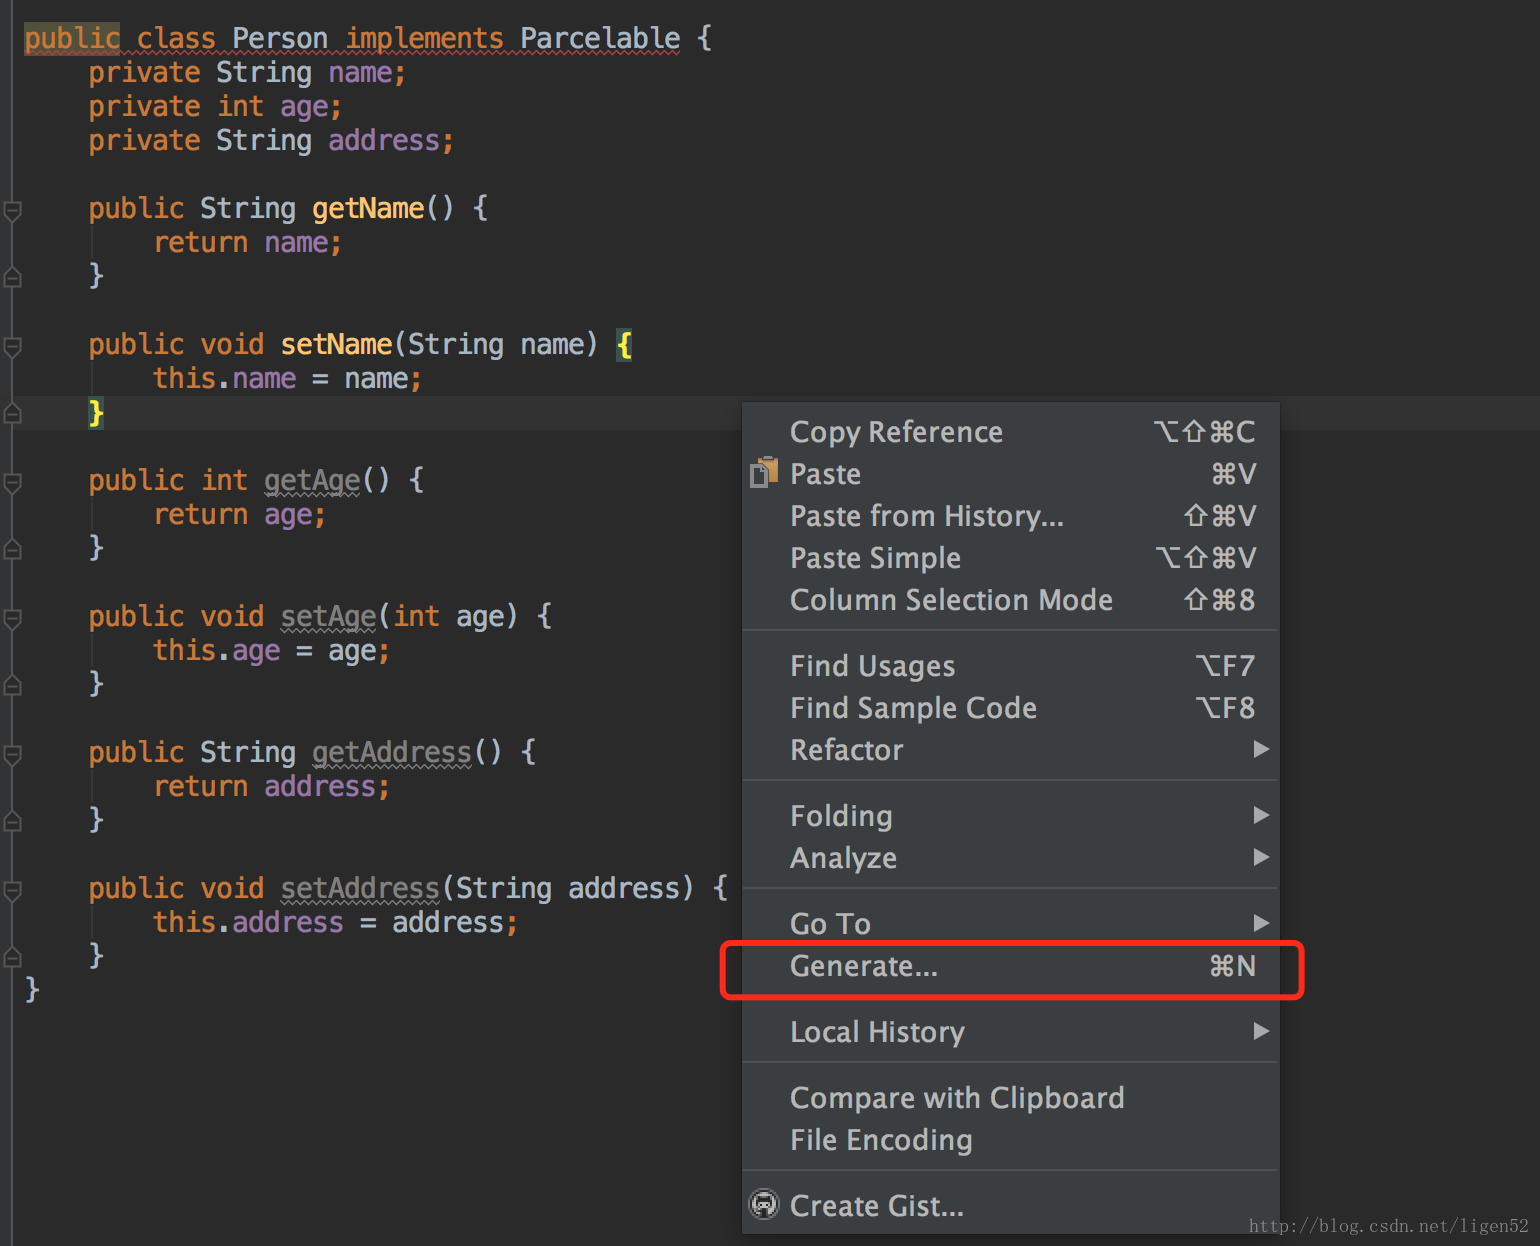Choose Compare with Clipboard
Screen dimensions: 1540x1246
pyautogui.click(x=1010, y=1098)
